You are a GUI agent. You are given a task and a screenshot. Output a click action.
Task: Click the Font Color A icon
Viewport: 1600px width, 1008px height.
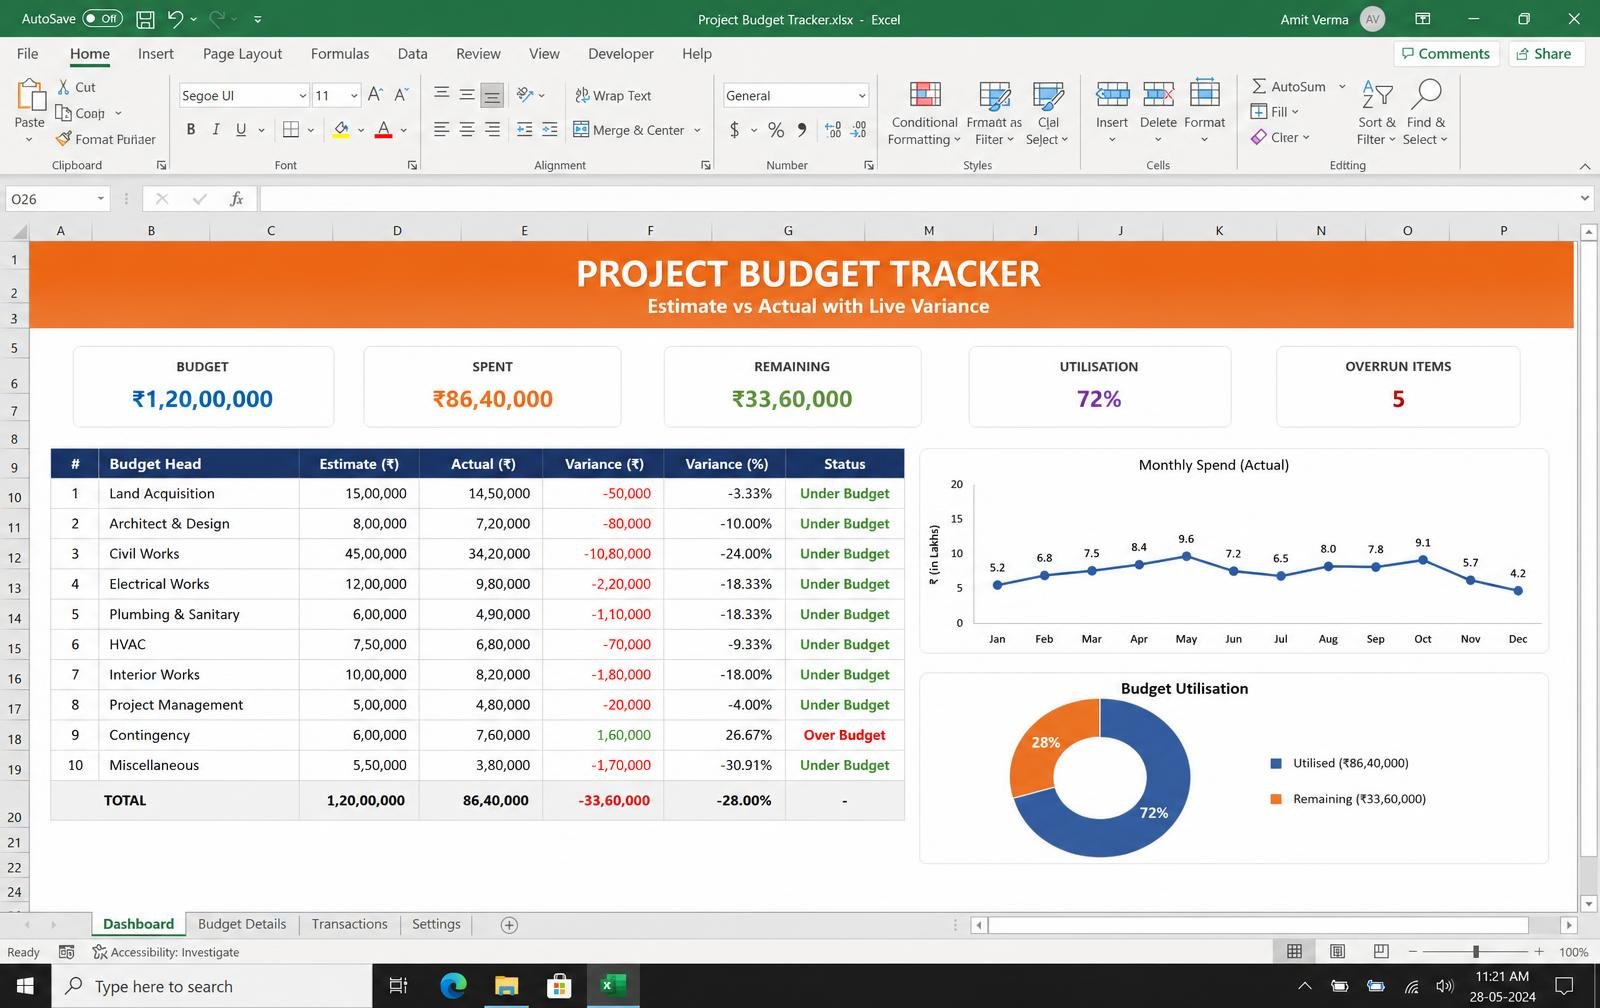(x=383, y=129)
